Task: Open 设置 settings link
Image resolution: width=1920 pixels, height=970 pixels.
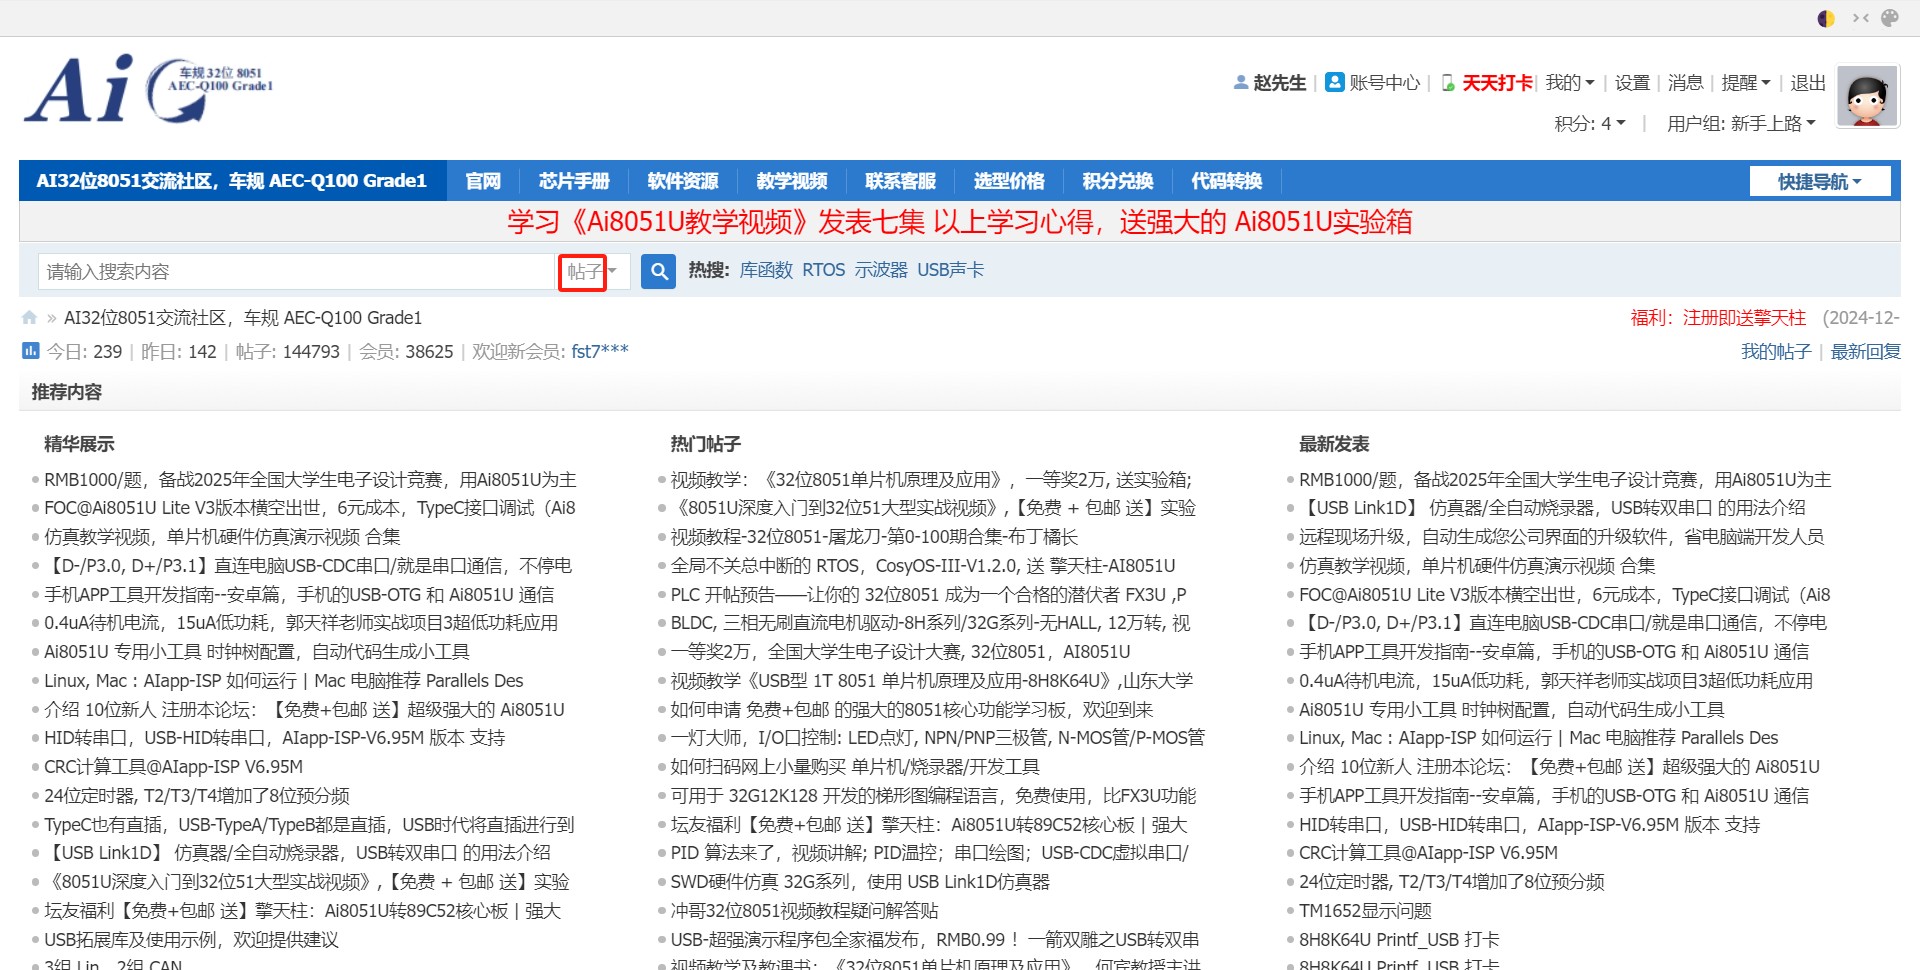Action: pos(1632,83)
